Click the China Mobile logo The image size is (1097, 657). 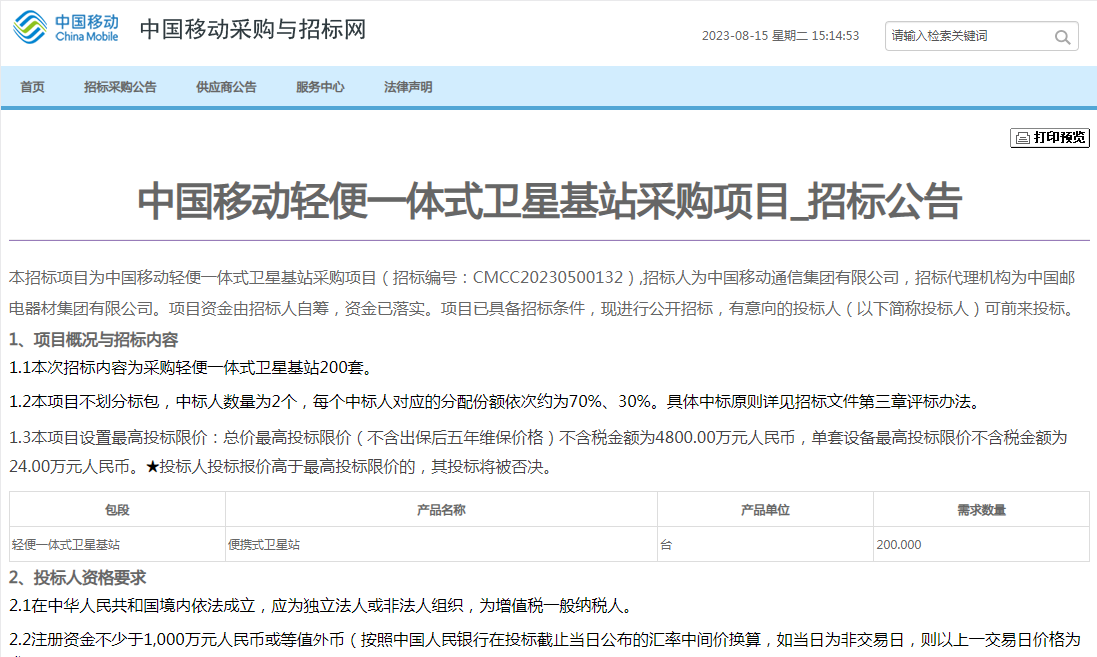66,28
